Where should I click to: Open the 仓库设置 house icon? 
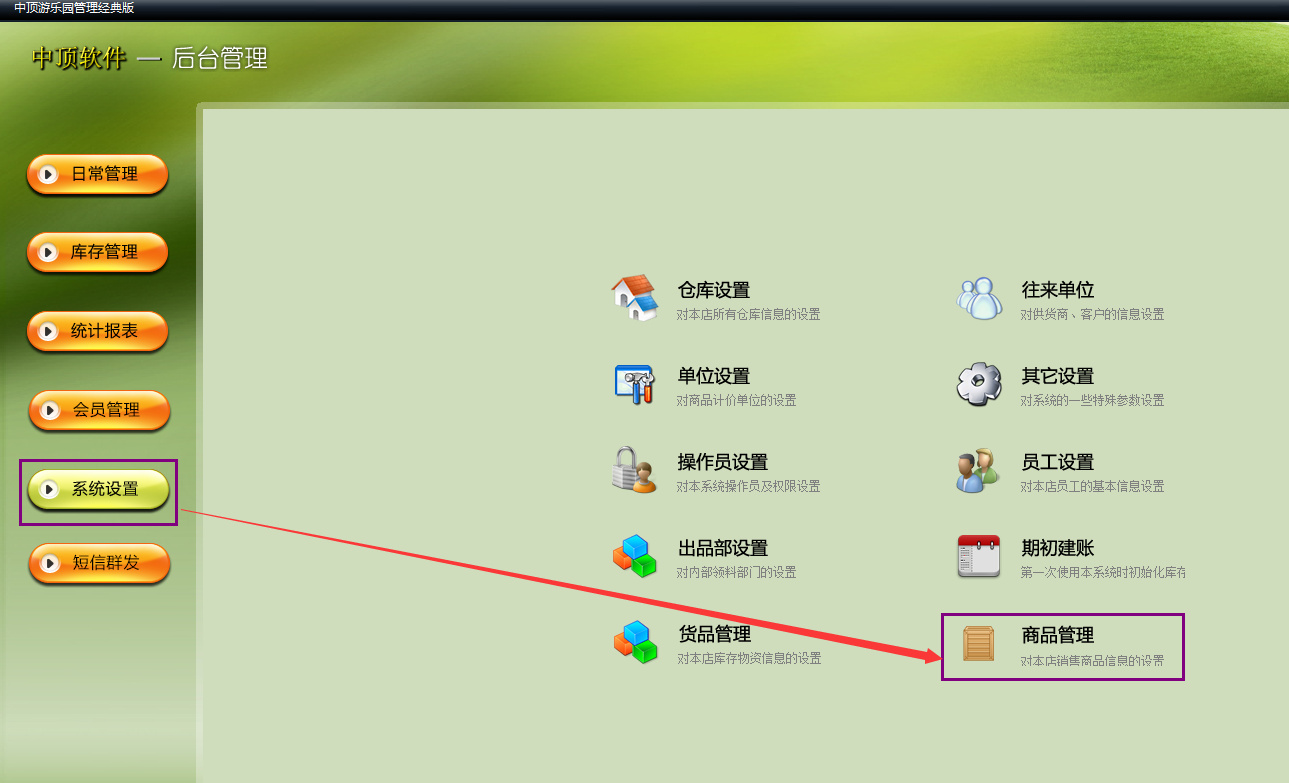[635, 298]
